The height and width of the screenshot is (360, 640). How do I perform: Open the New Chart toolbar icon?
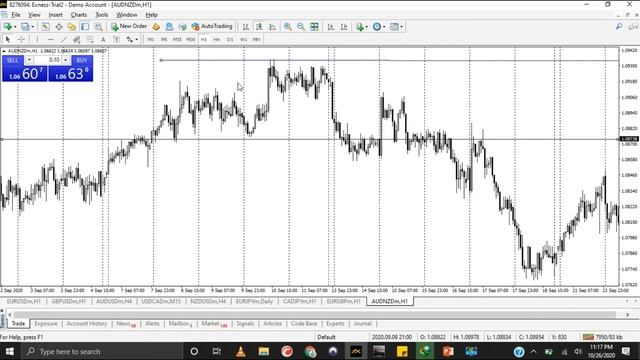point(7,27)
